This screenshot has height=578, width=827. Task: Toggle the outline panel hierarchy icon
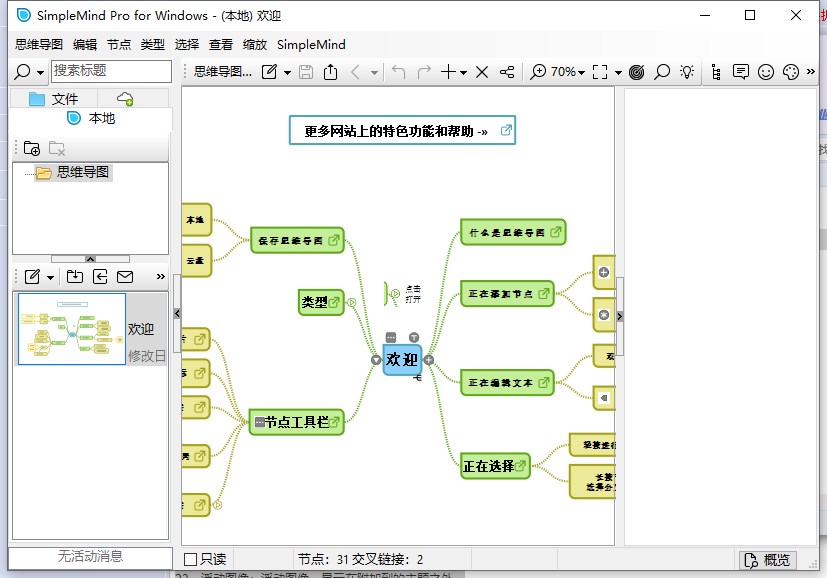[x=717, y=72]
